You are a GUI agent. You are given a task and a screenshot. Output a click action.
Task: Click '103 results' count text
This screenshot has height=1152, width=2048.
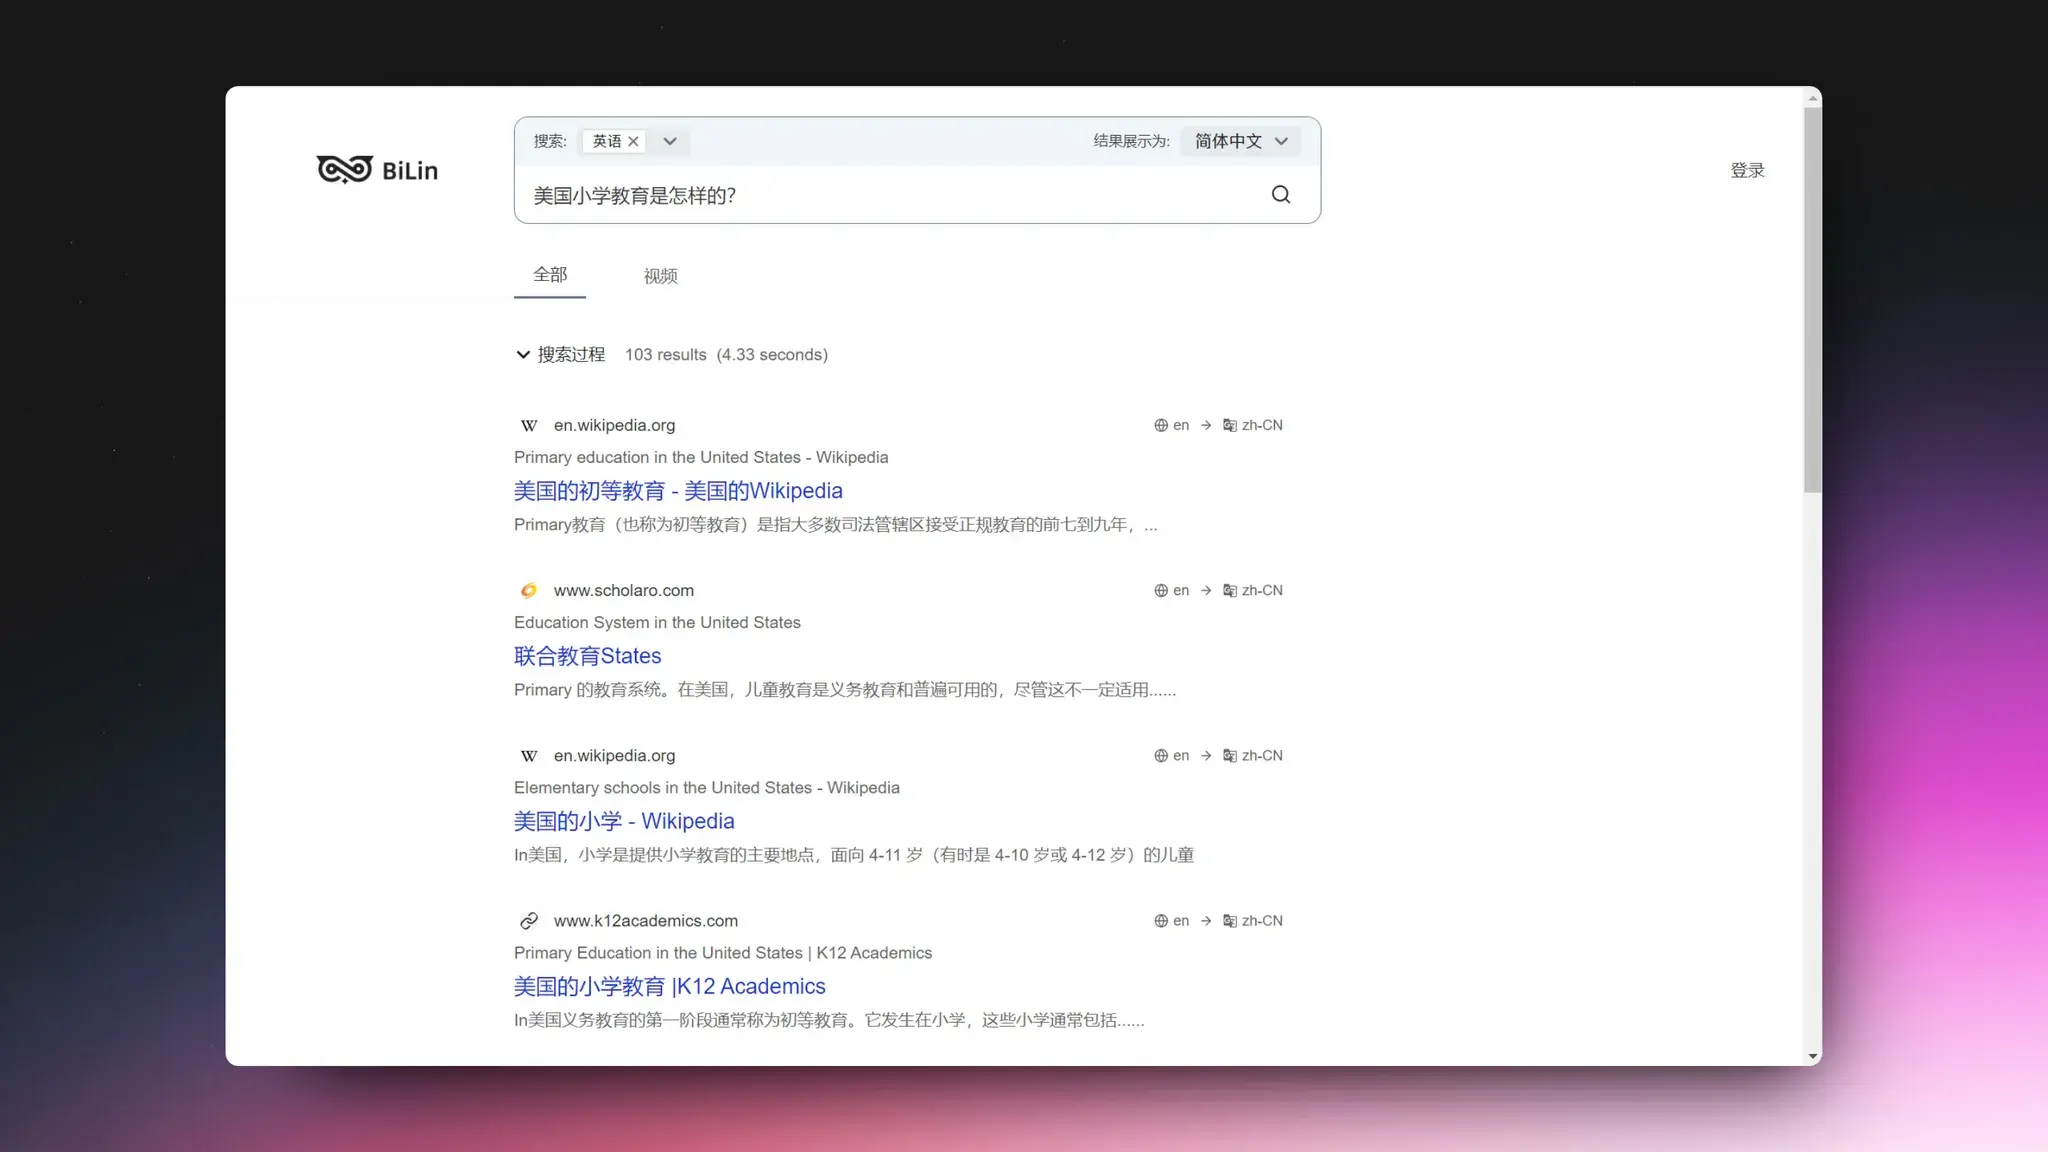coord(666,355)
